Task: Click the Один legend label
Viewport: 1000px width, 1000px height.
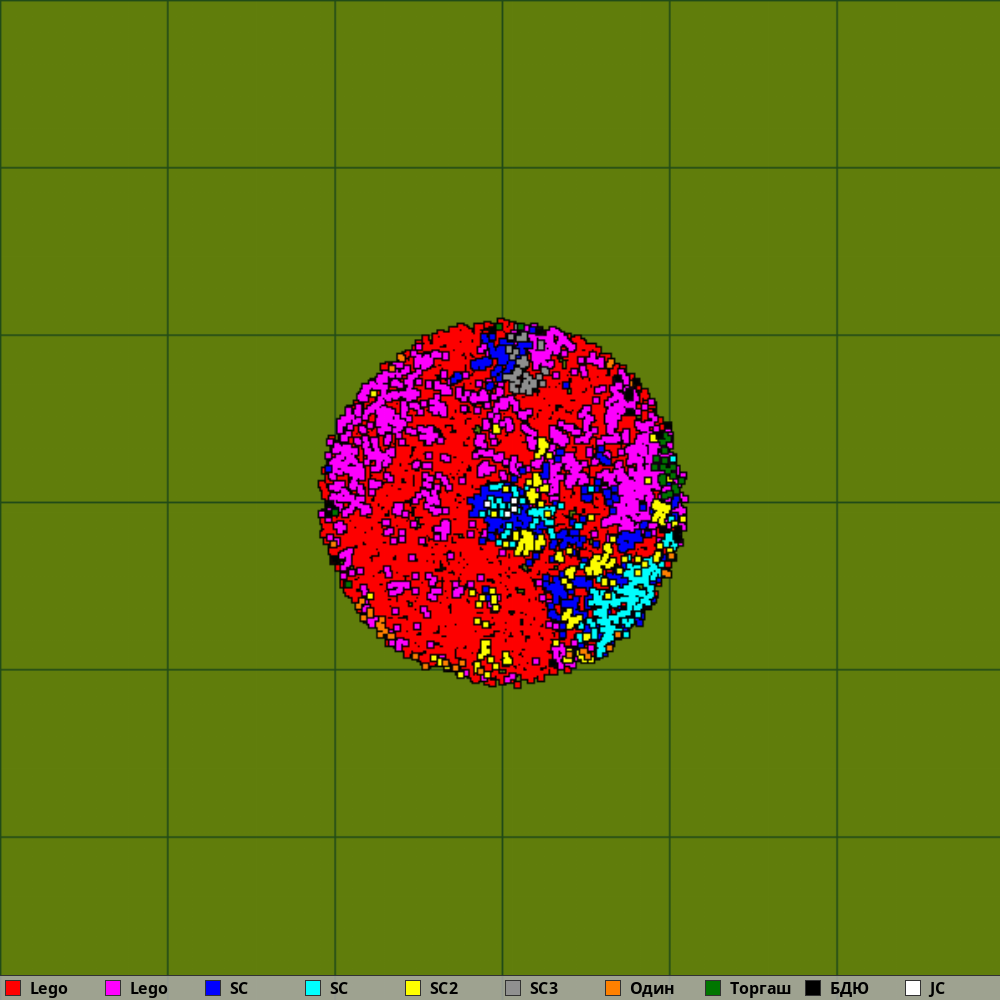Action: (x=652, y=988)
